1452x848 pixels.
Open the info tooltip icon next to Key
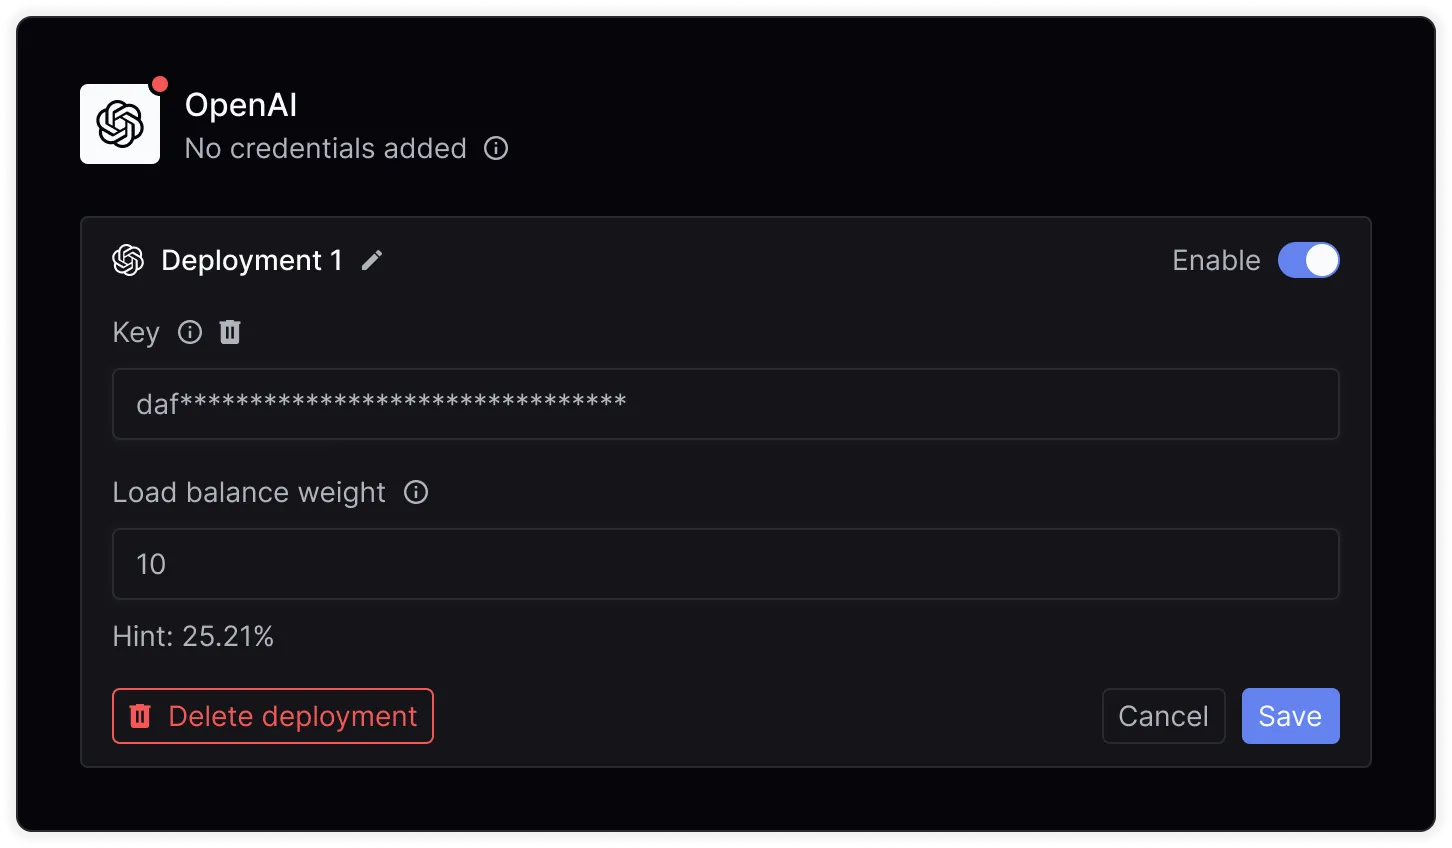(190, 332)
